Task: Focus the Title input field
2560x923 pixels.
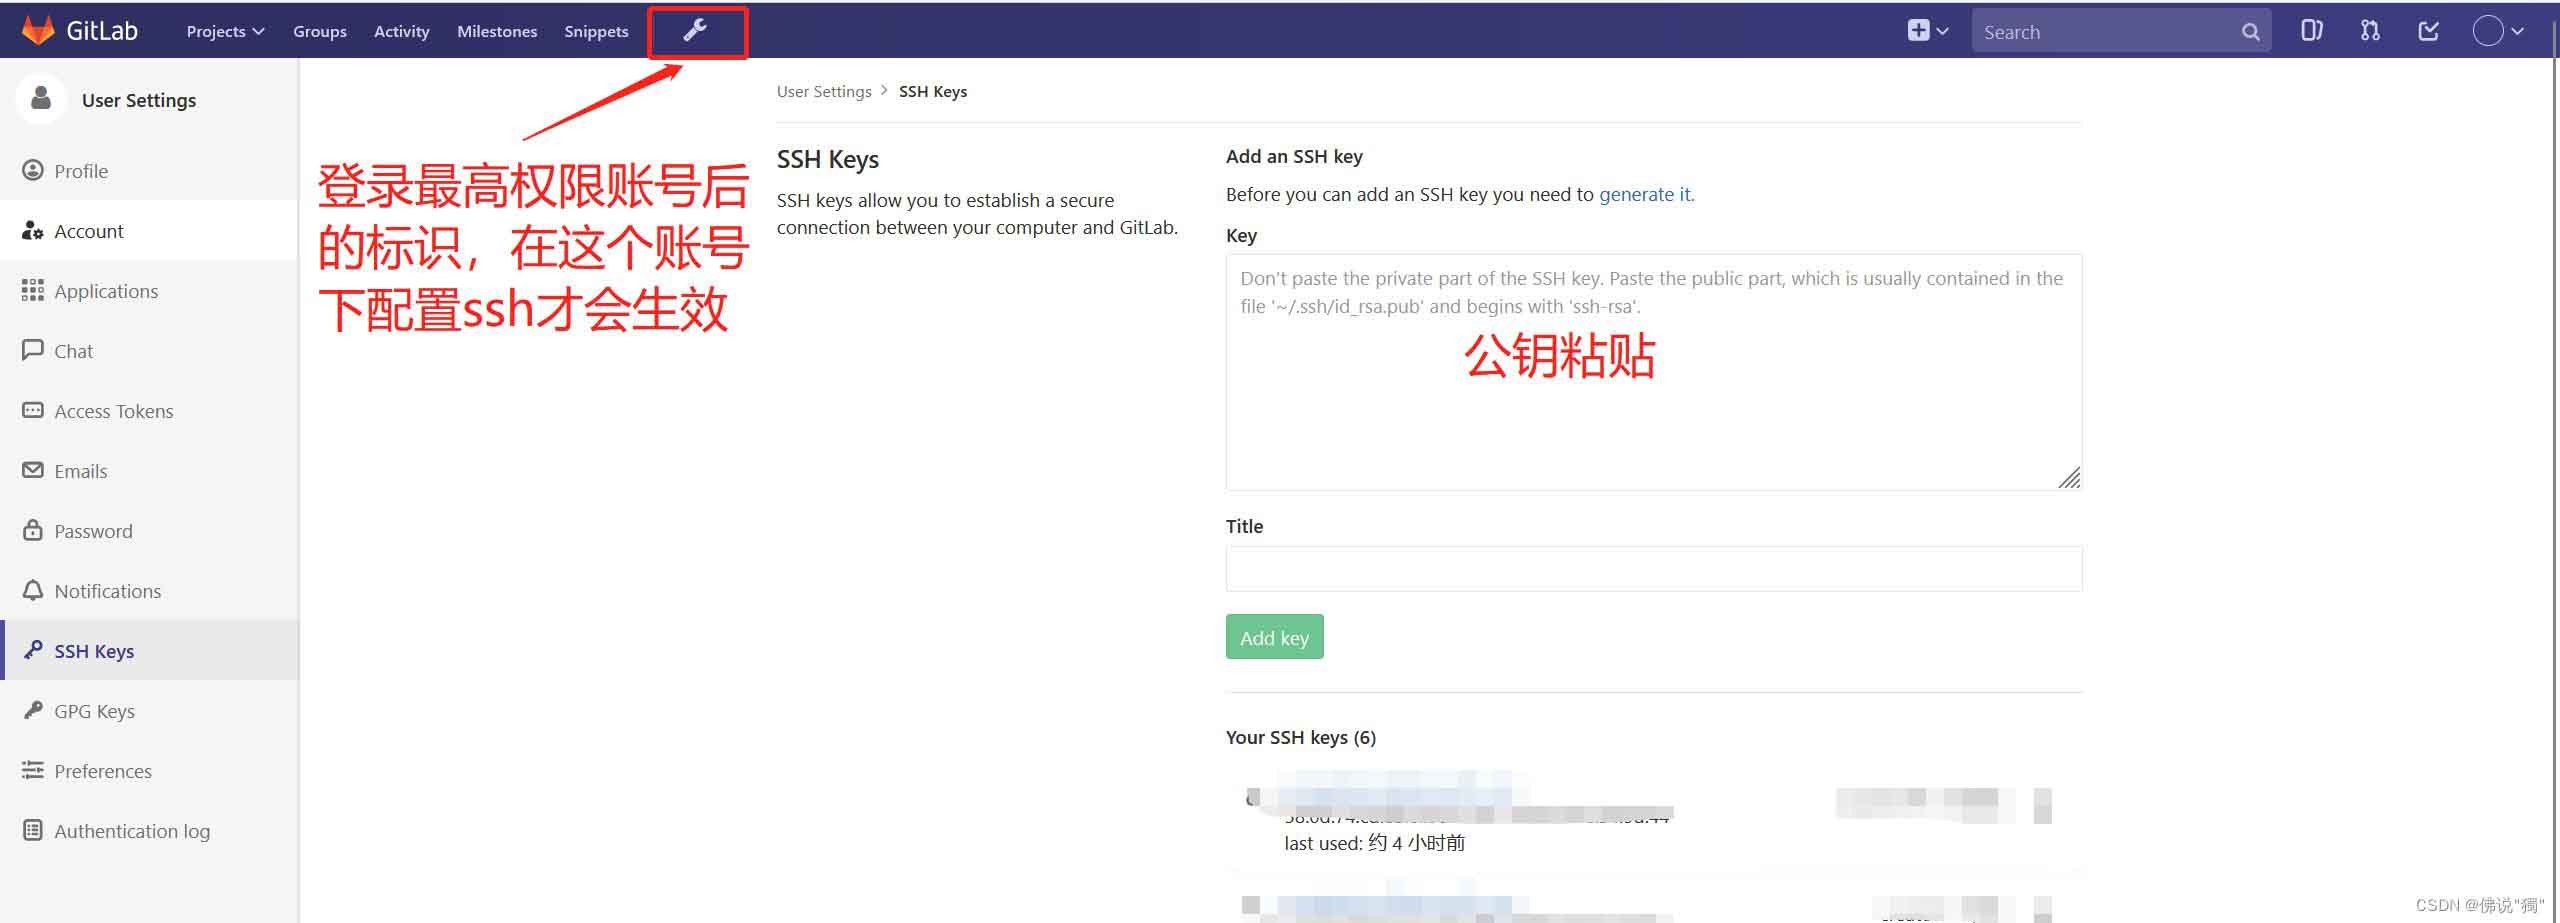Action: [1654, 568]
